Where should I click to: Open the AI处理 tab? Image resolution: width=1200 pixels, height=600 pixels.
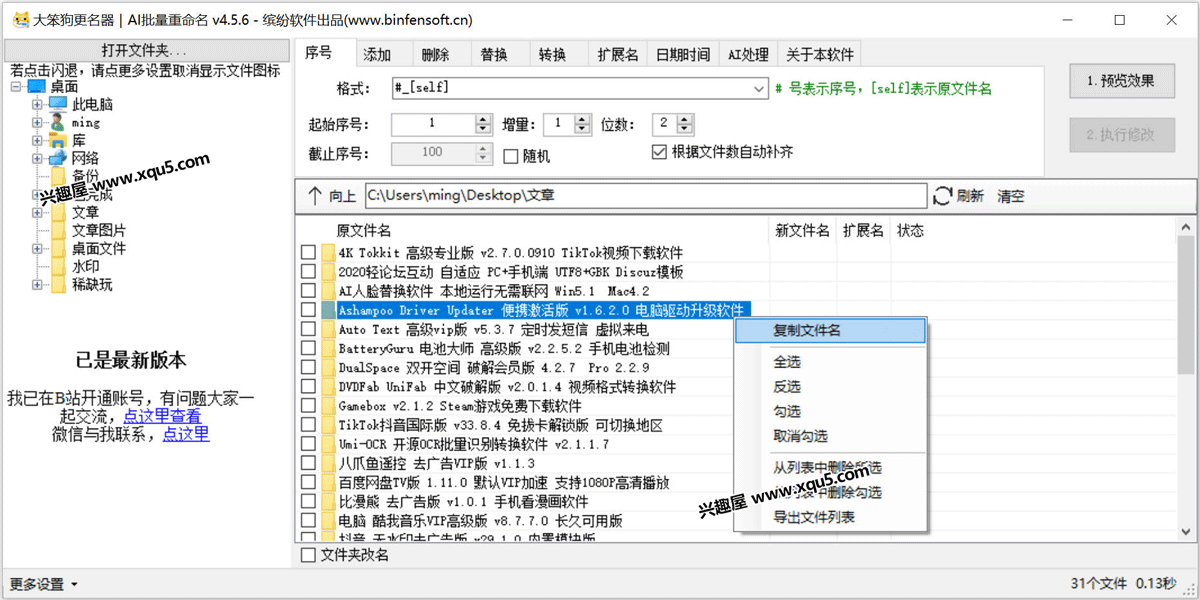pos(748,55)
